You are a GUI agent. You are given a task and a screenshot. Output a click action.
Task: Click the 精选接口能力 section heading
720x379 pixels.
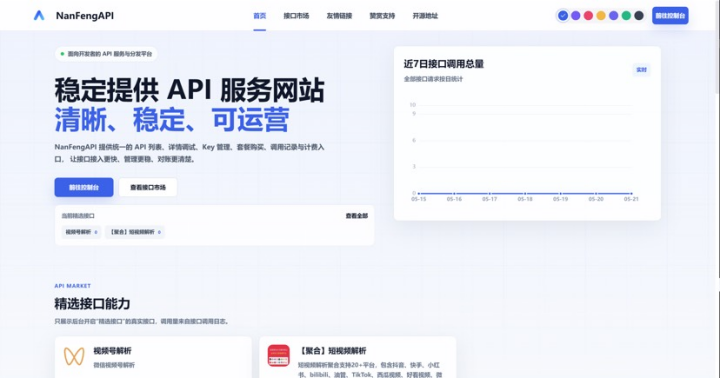click(92, 304)
